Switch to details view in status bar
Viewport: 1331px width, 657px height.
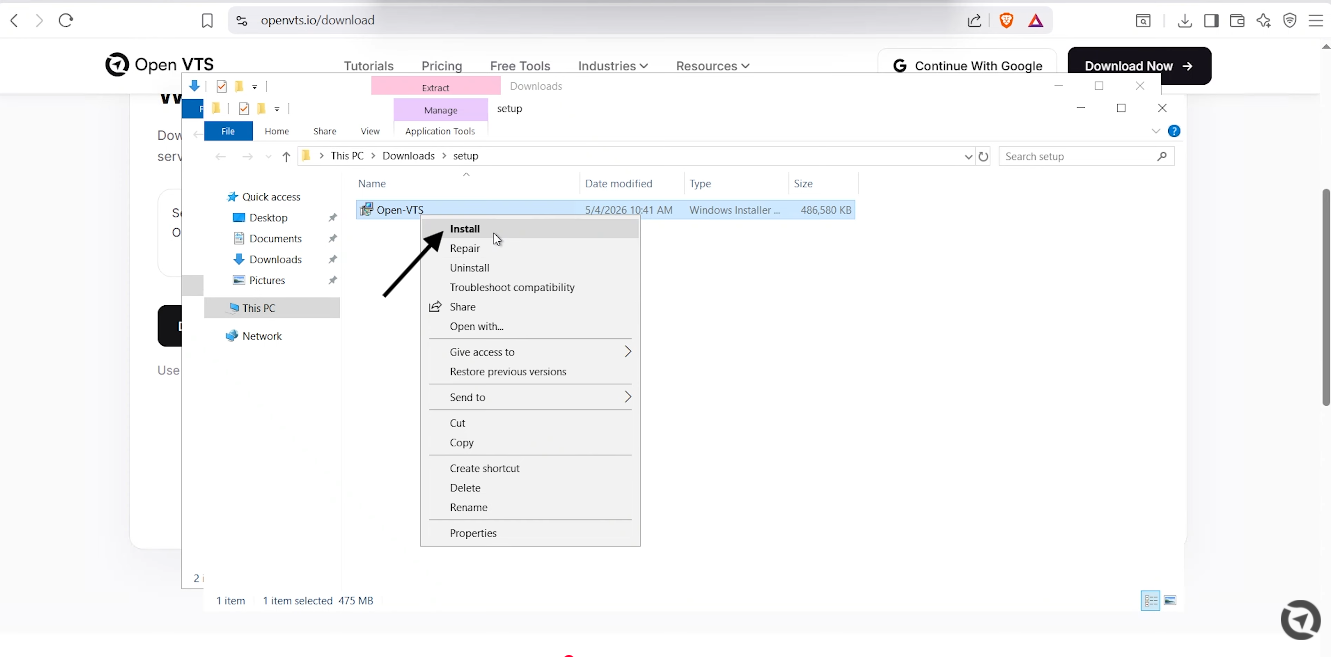pos(1151,601)
